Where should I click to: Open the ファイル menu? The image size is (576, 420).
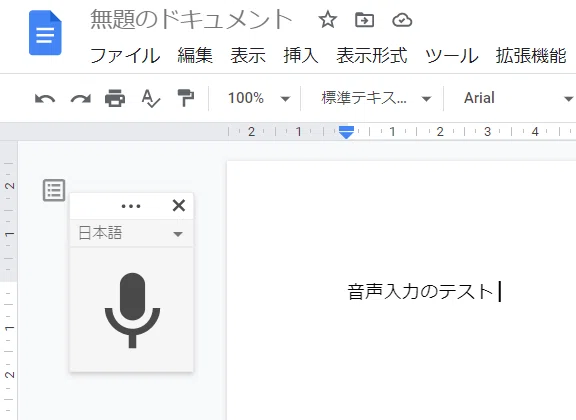[125, 56]
